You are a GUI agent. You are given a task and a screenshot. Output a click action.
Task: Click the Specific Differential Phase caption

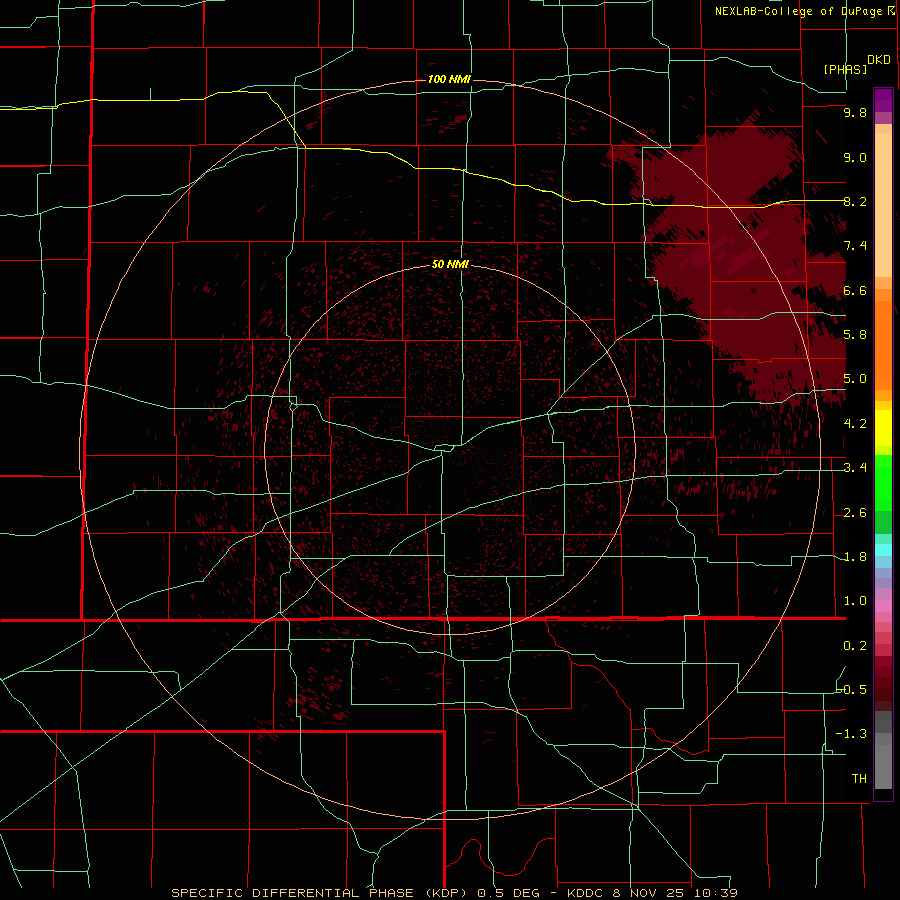point(454,893)
